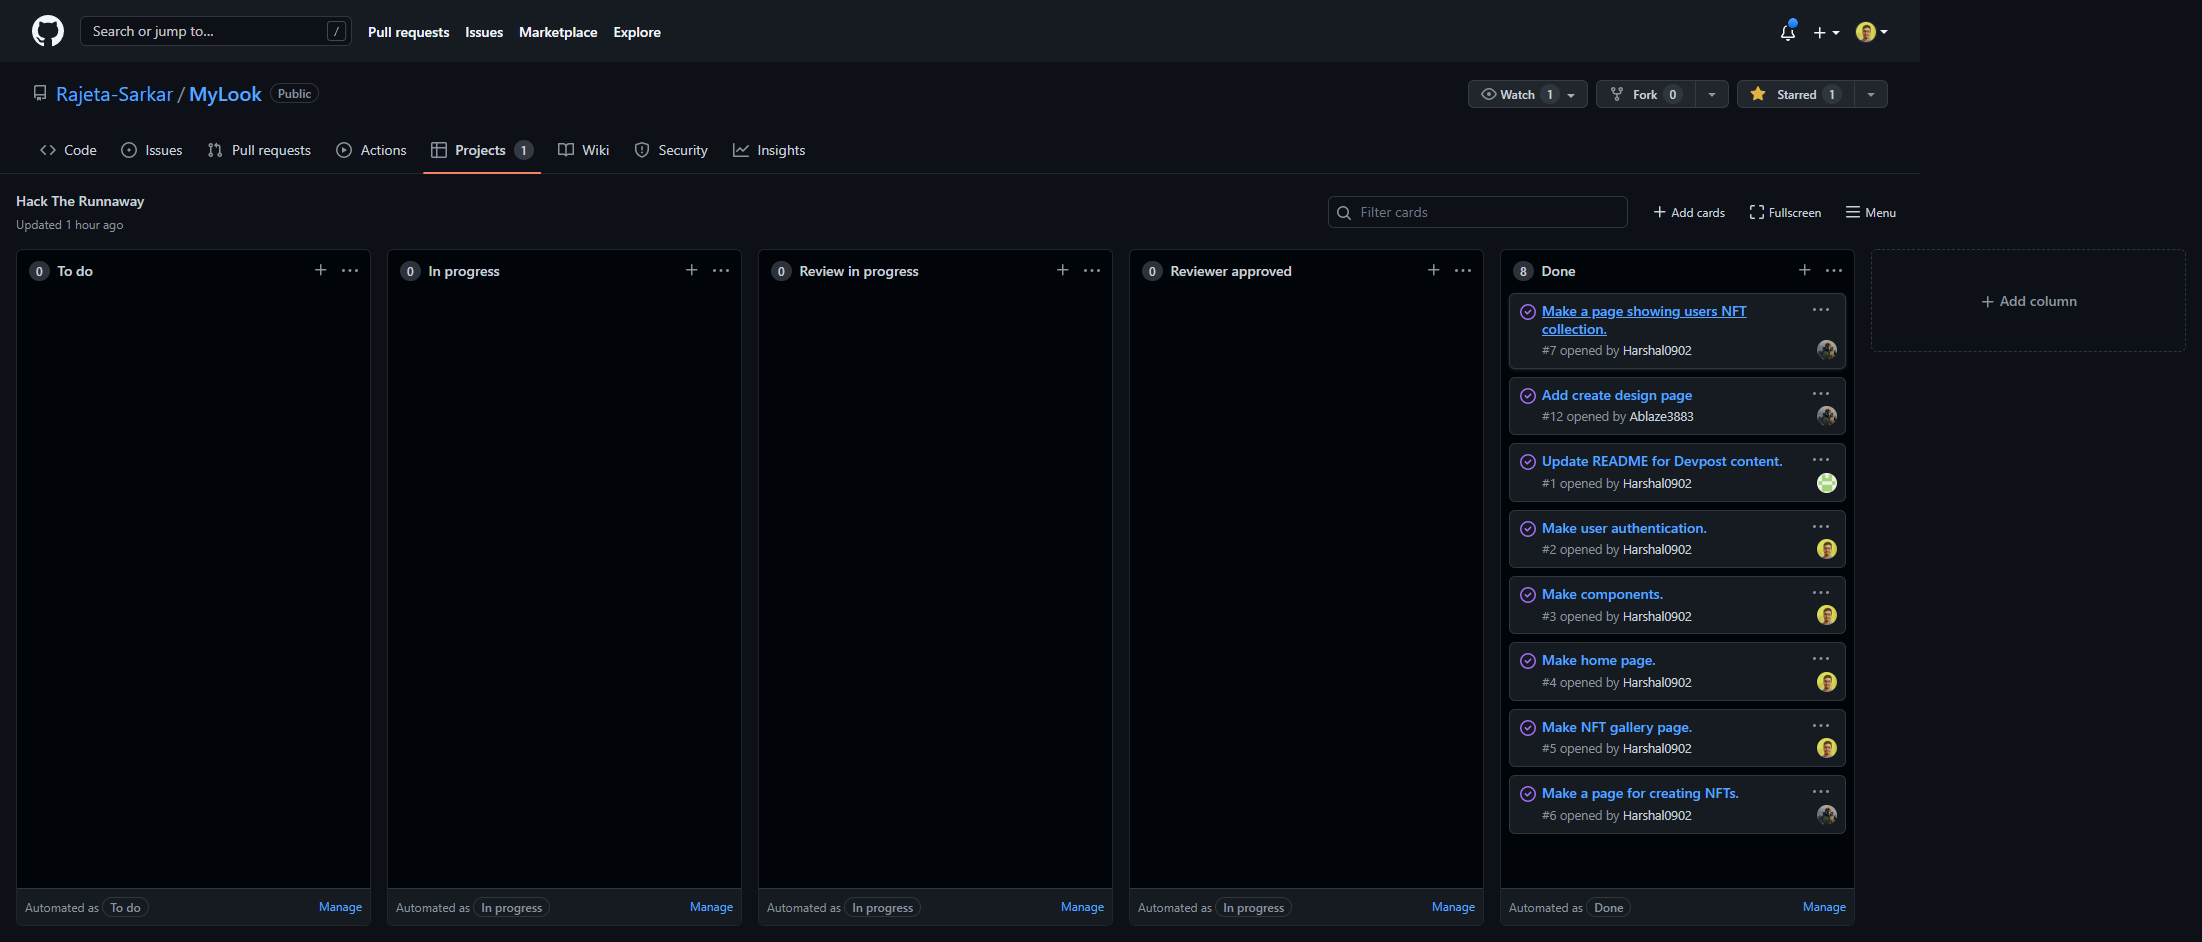
Task: Click the Add cards button
Action: (1689, 212)
